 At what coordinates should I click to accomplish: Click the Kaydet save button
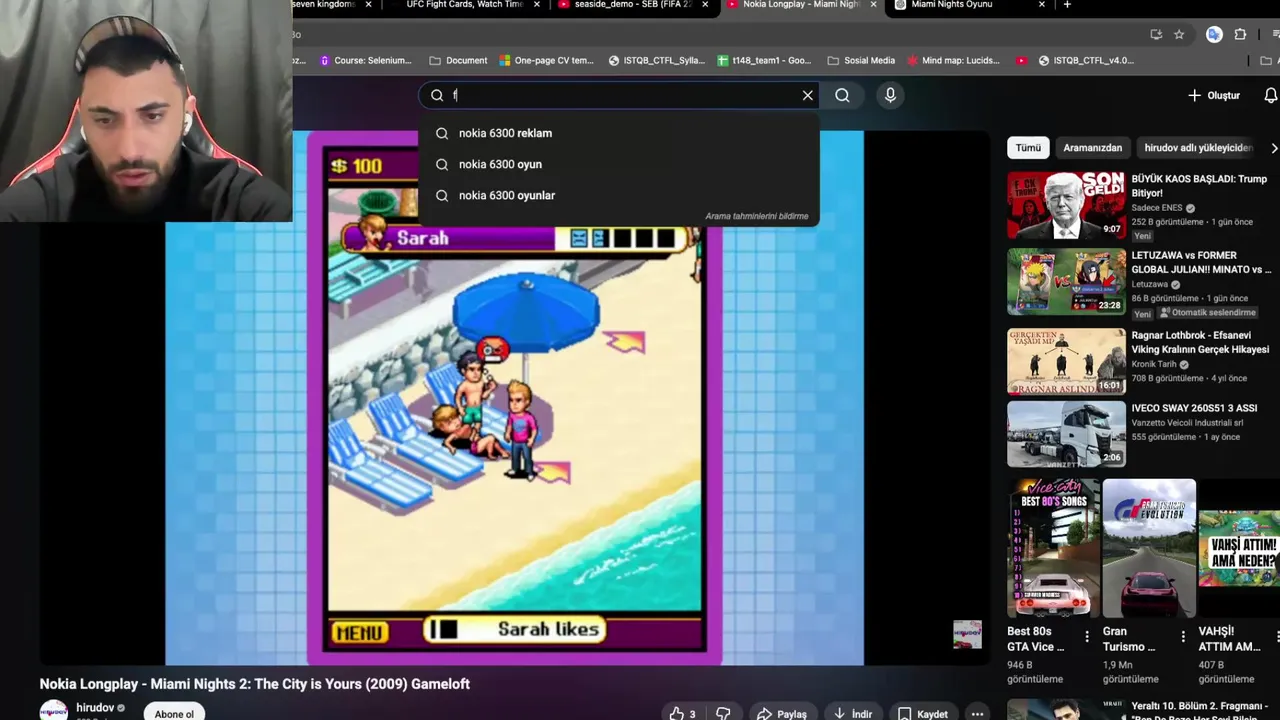coord(922,714)
